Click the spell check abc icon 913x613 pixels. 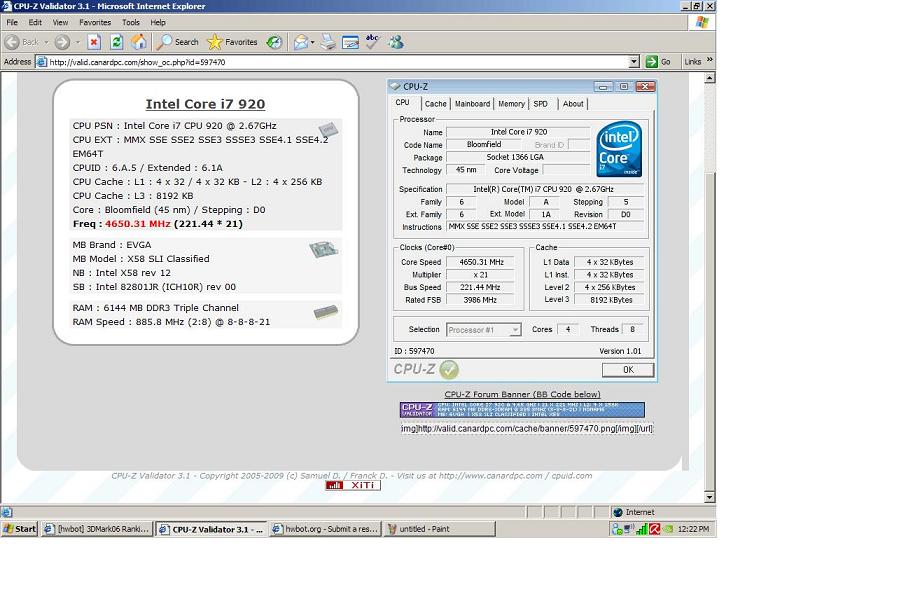coord(373,41)
